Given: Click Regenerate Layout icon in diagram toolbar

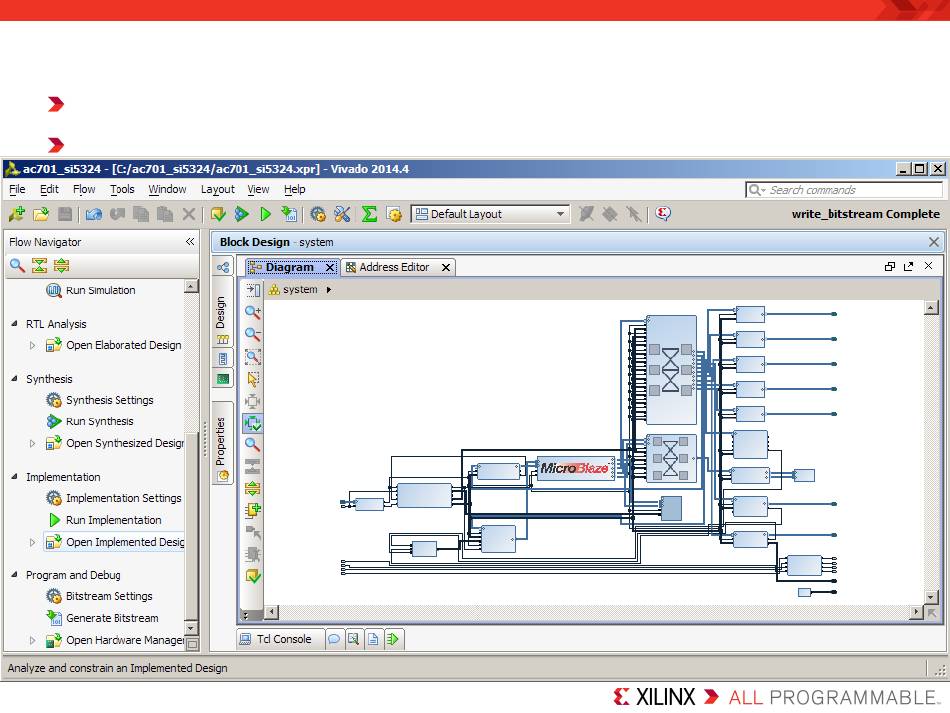Looking at the screenshot, I should pyautogui.click(x=253, y=423).
